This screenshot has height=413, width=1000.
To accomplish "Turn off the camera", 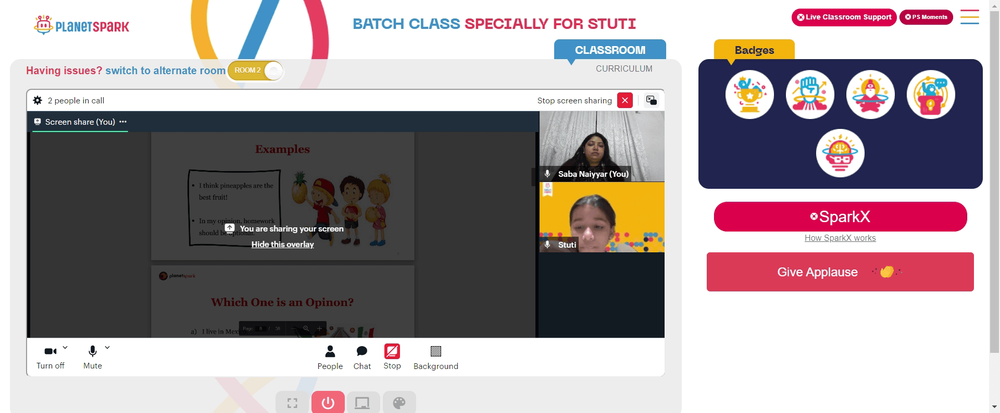I will tap(50, 358).
